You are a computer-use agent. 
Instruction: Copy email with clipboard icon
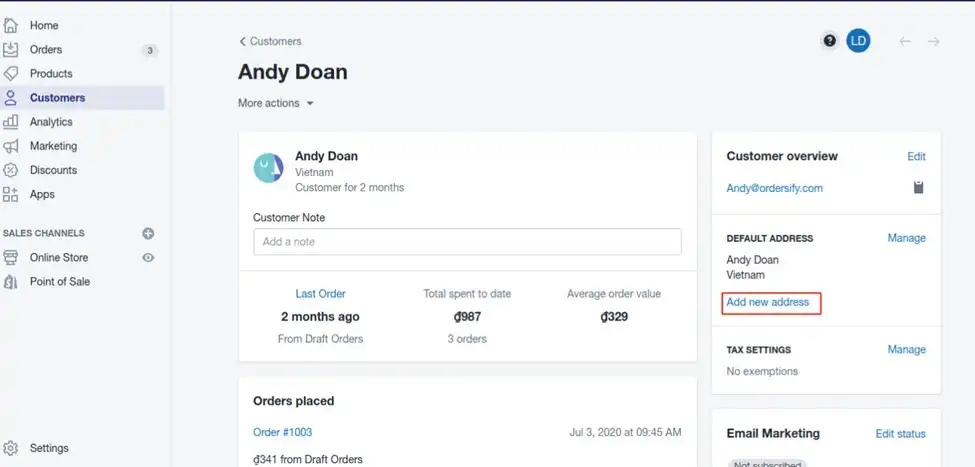pos(918,187)
